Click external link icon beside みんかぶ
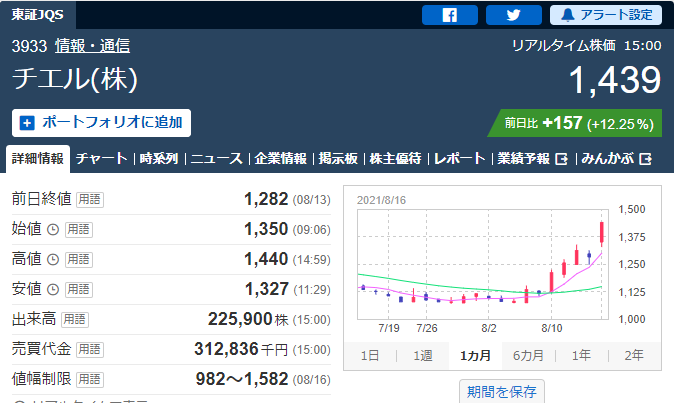The height and width of the screenshot is (403, 674). (646, 159)
